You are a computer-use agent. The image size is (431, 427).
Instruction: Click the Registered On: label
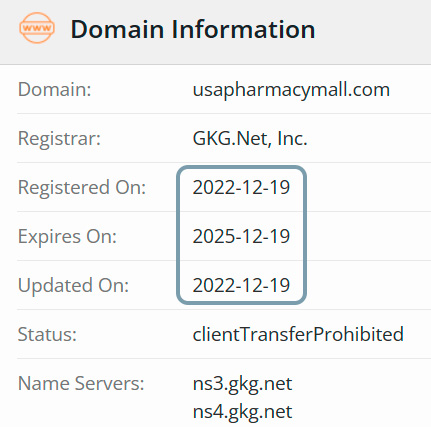82,187
